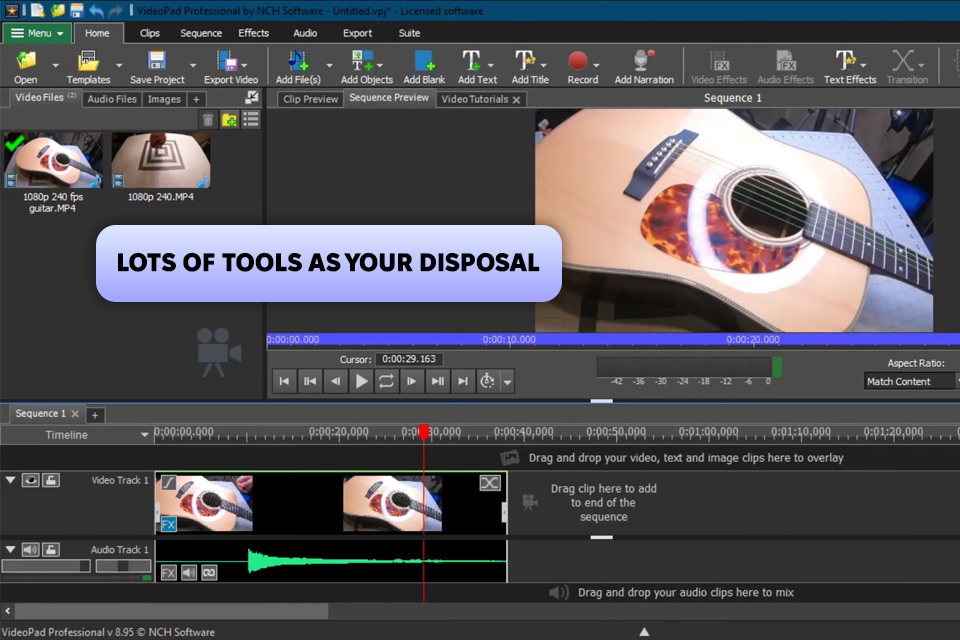
Task: Create a new folder in the clip bin
Action: tap(230, 119)
